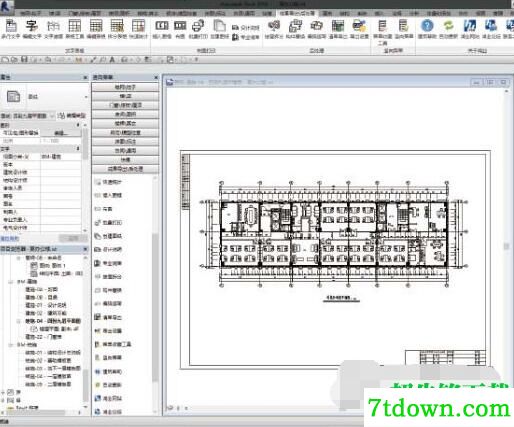Click 插入图框 item in the tool palette list

(x=108, y=195)
